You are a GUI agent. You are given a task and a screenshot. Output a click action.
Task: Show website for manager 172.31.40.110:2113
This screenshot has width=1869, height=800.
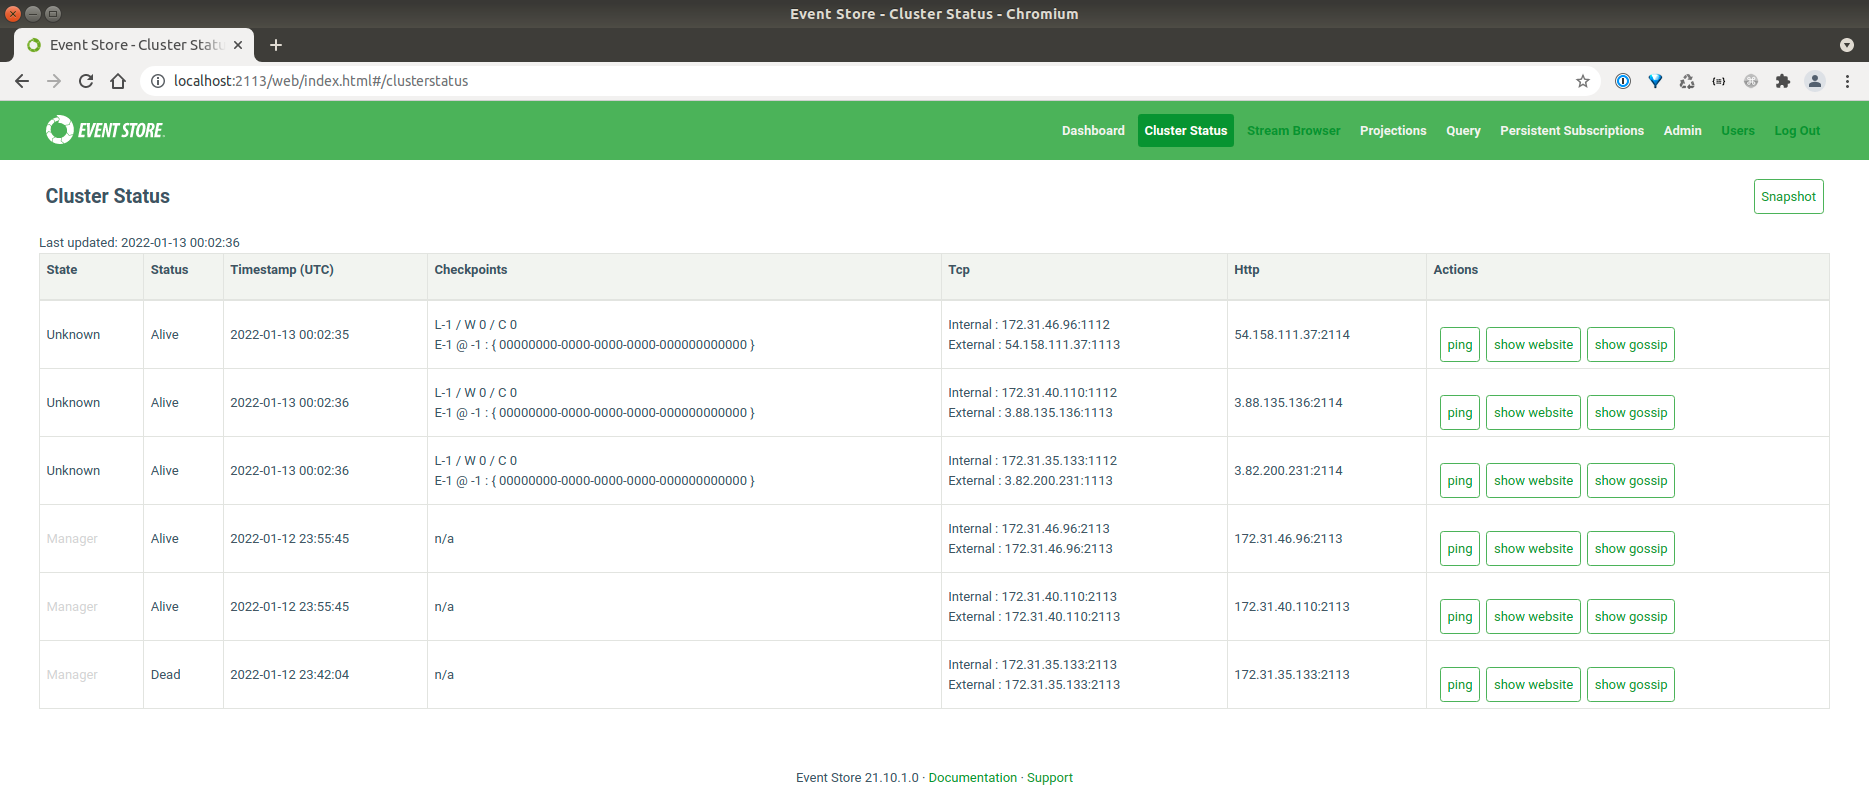[x=1533, y=617]
